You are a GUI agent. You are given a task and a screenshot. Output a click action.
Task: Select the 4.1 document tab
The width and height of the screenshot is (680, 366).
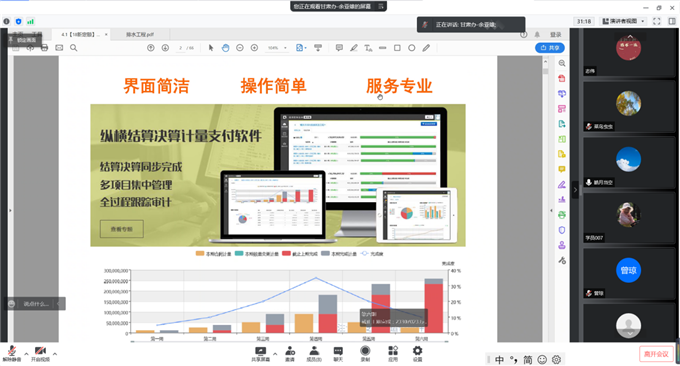82,34
